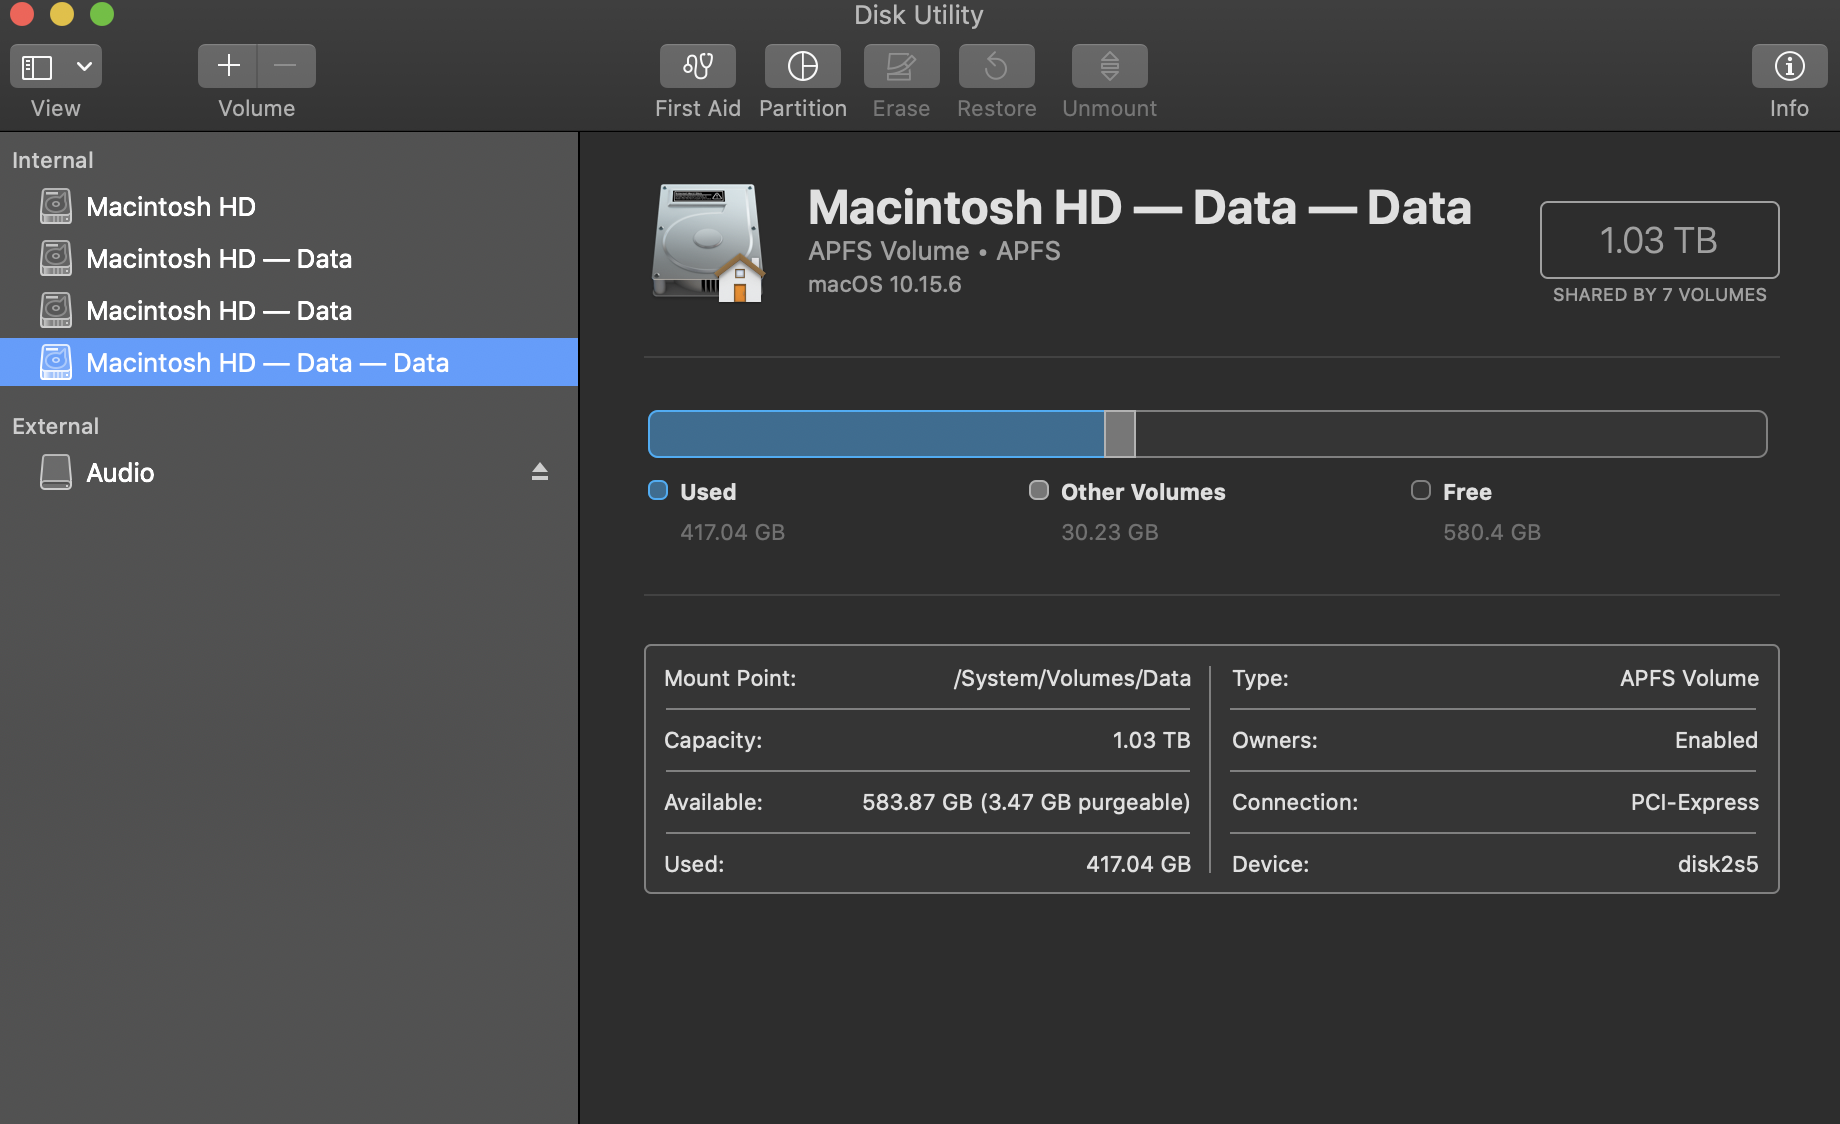The width and height of the screenshot is (1840, 1124).
Task: Toggle the Other Volumes legend checkbox
Action: coord(1039,490)
